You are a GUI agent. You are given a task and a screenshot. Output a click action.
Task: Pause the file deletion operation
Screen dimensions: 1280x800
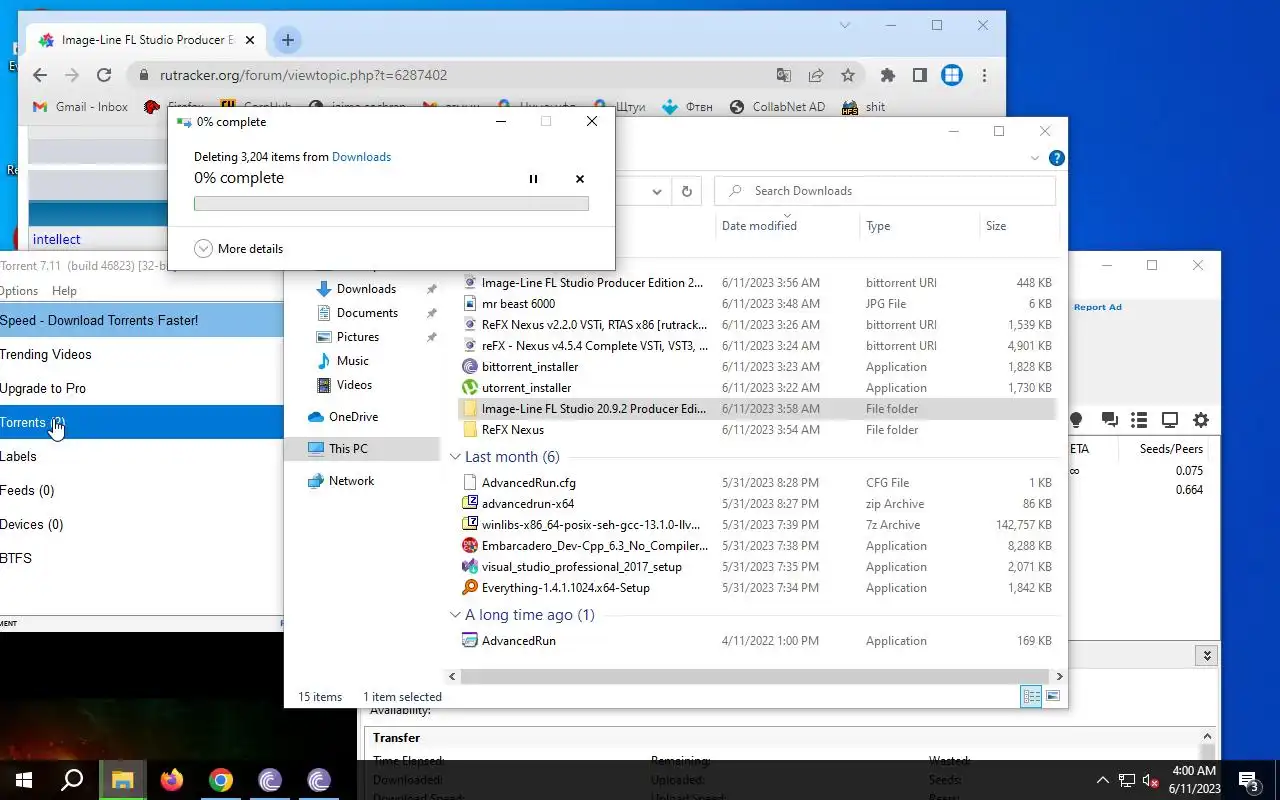coord(533,179)
